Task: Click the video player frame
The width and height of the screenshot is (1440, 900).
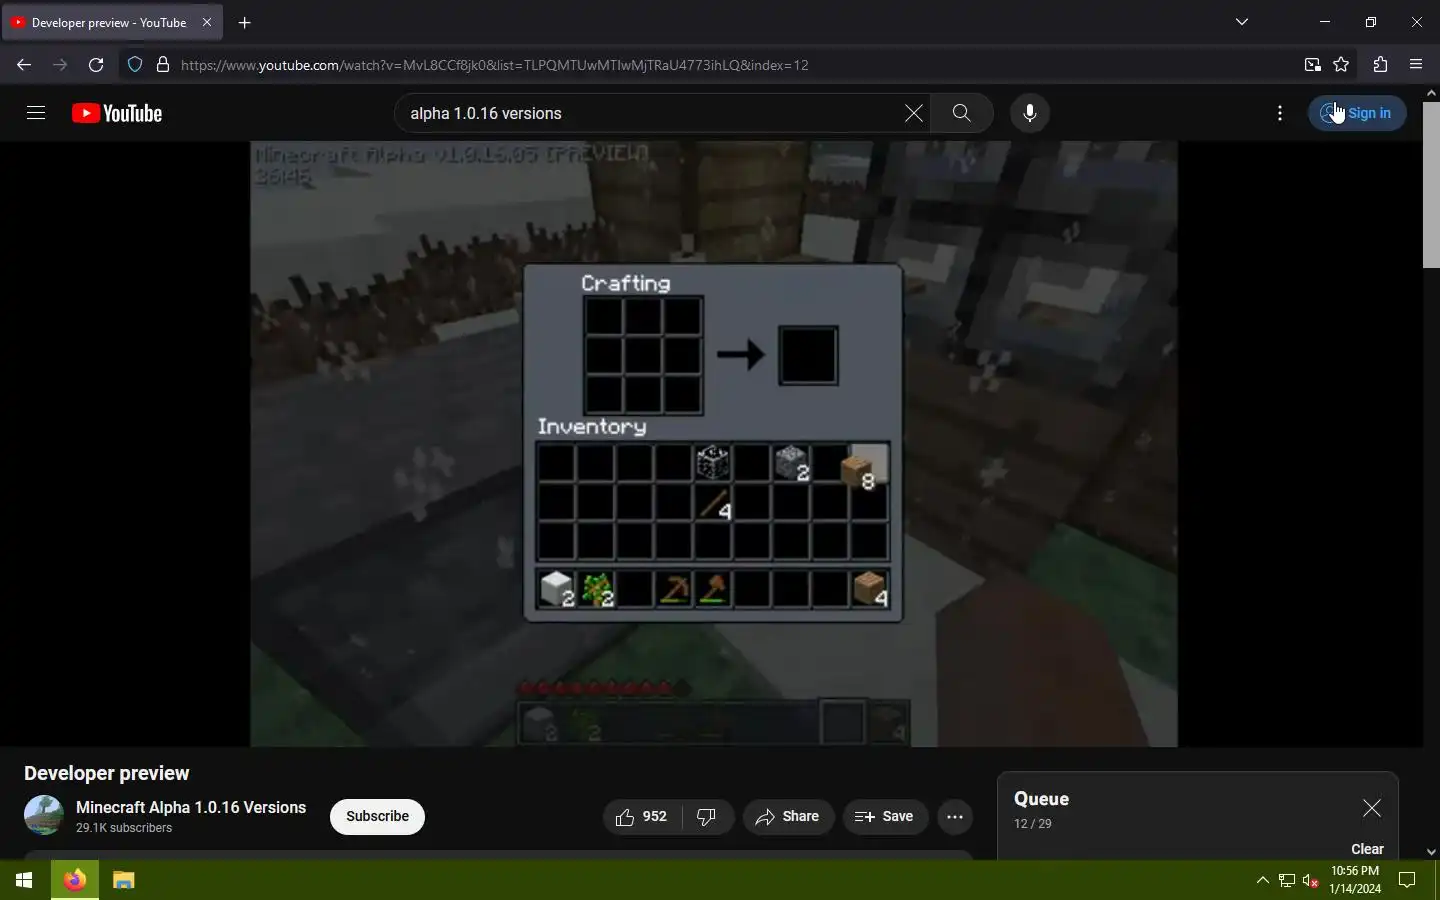Action: coord(714,444)
